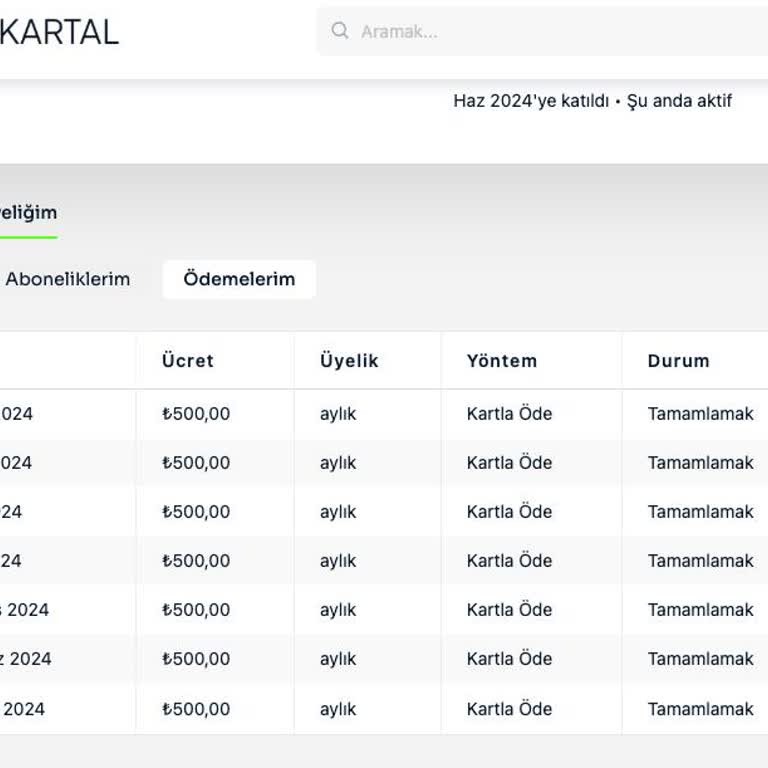
Task: Select the date cell ending 's 2024'
Action: click(x=24, y=610)
